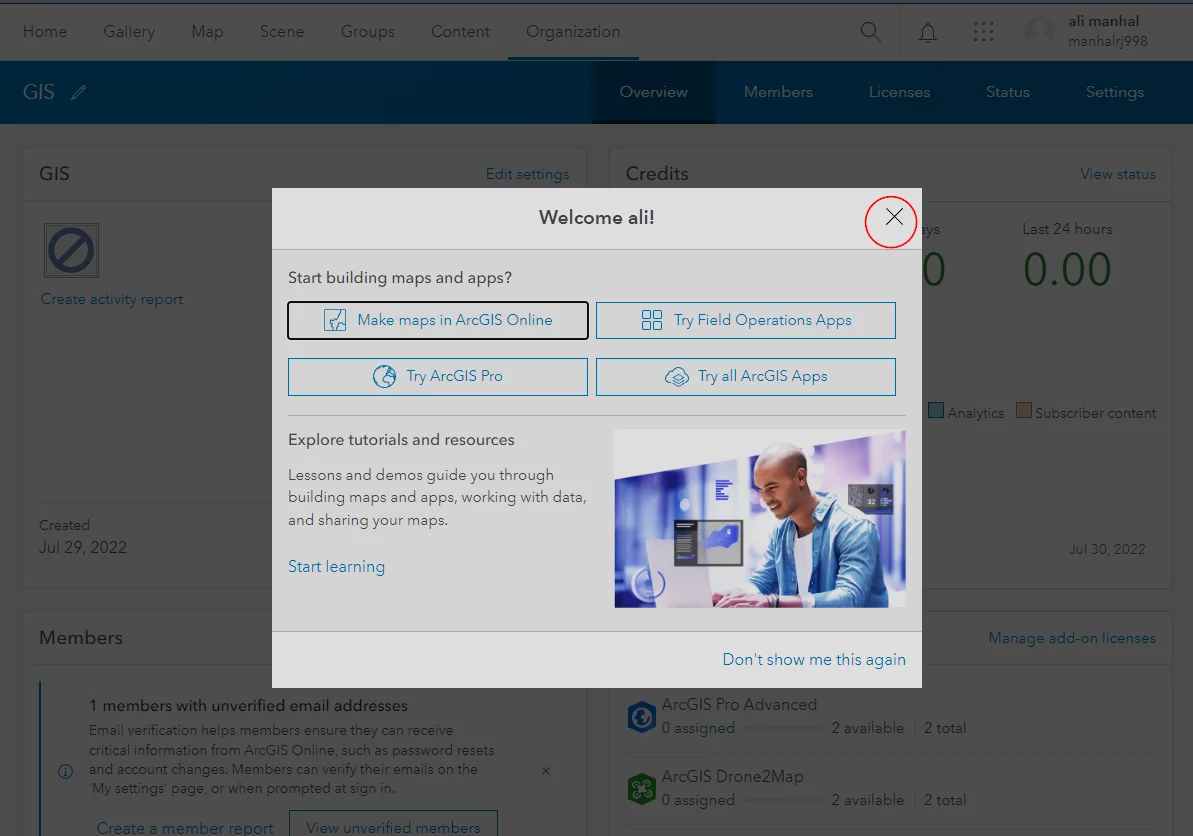1193x836 pixels.
Task: Click Try ArcGIS Pro button
Action: click(437, 377)
